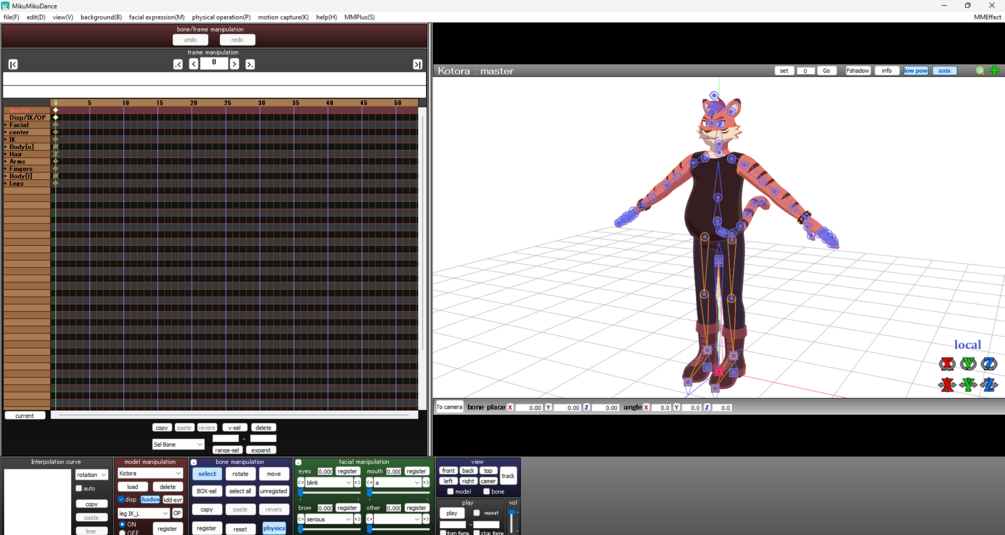Select the IK ON radio button

tap(122, 524)
